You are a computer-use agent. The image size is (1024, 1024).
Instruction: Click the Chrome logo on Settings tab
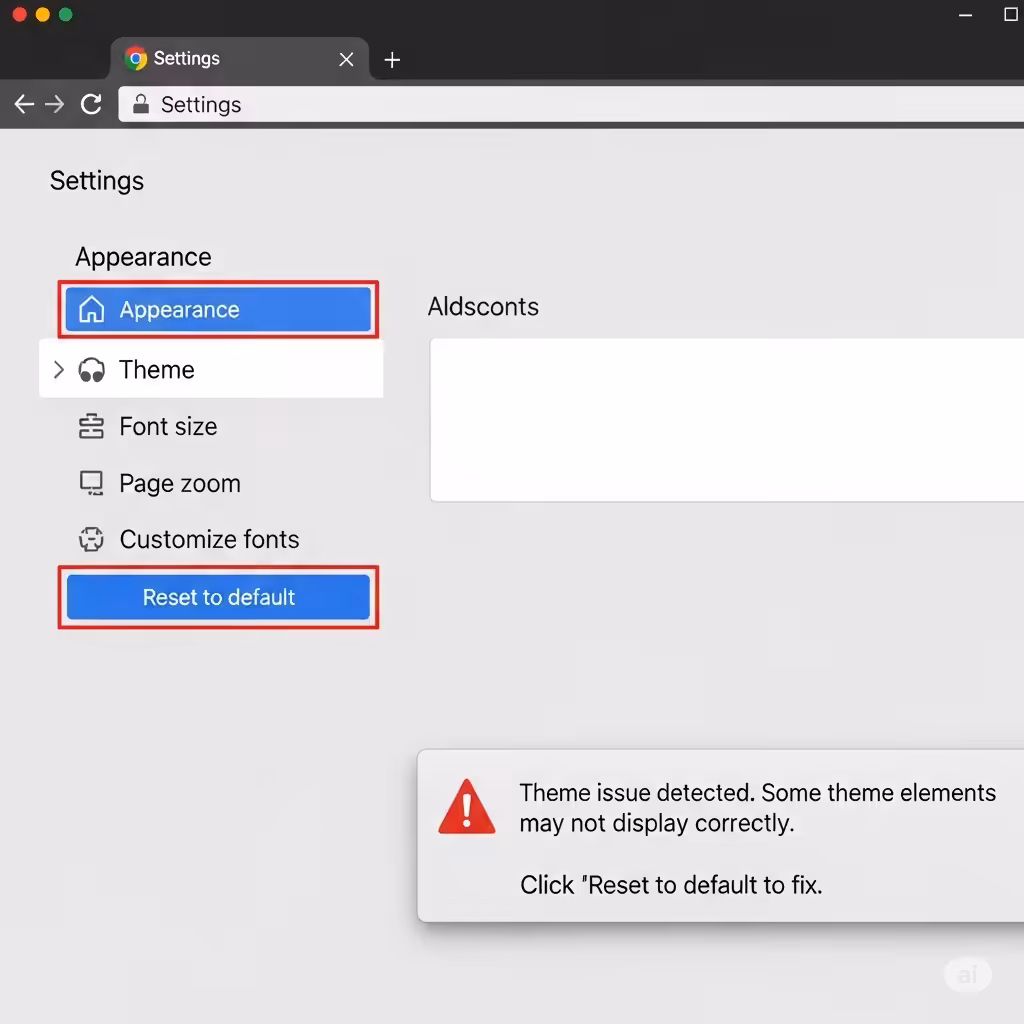click(x=136, y=59)
